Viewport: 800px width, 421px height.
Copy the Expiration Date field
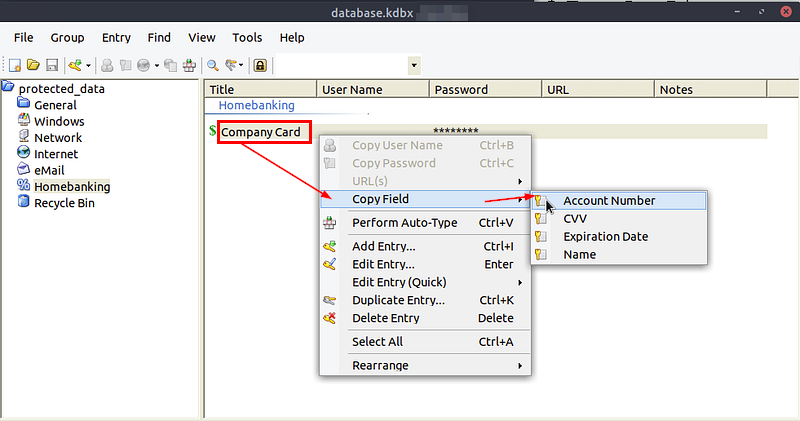coord(619,236)
